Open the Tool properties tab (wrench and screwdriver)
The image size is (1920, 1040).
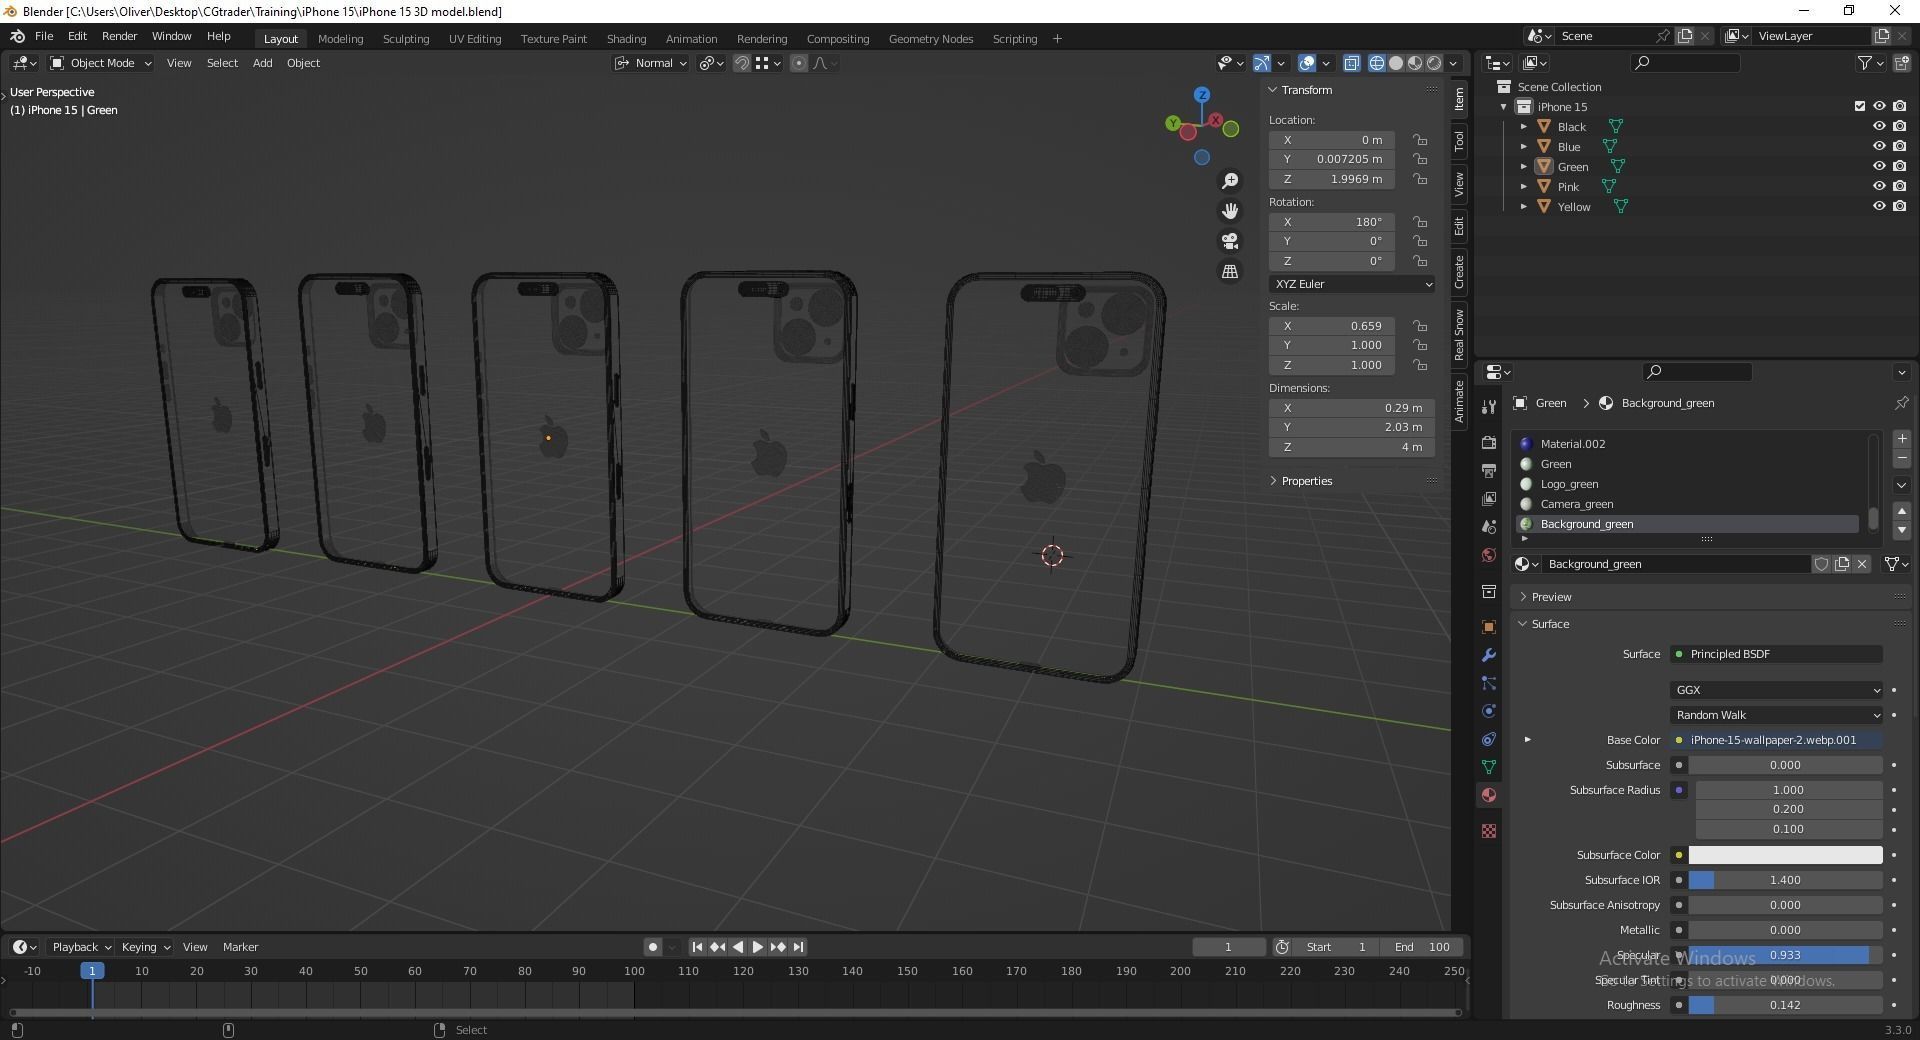(x=1489, y=406)
